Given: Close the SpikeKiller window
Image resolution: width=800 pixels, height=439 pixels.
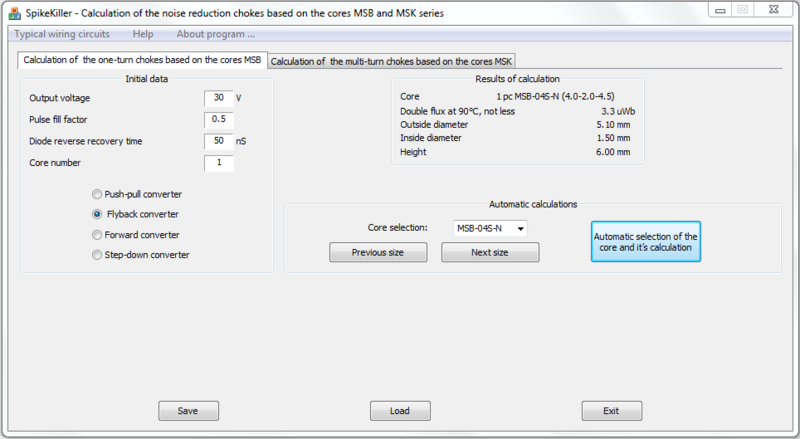Looking at the screenshot, I should (774, 10).
